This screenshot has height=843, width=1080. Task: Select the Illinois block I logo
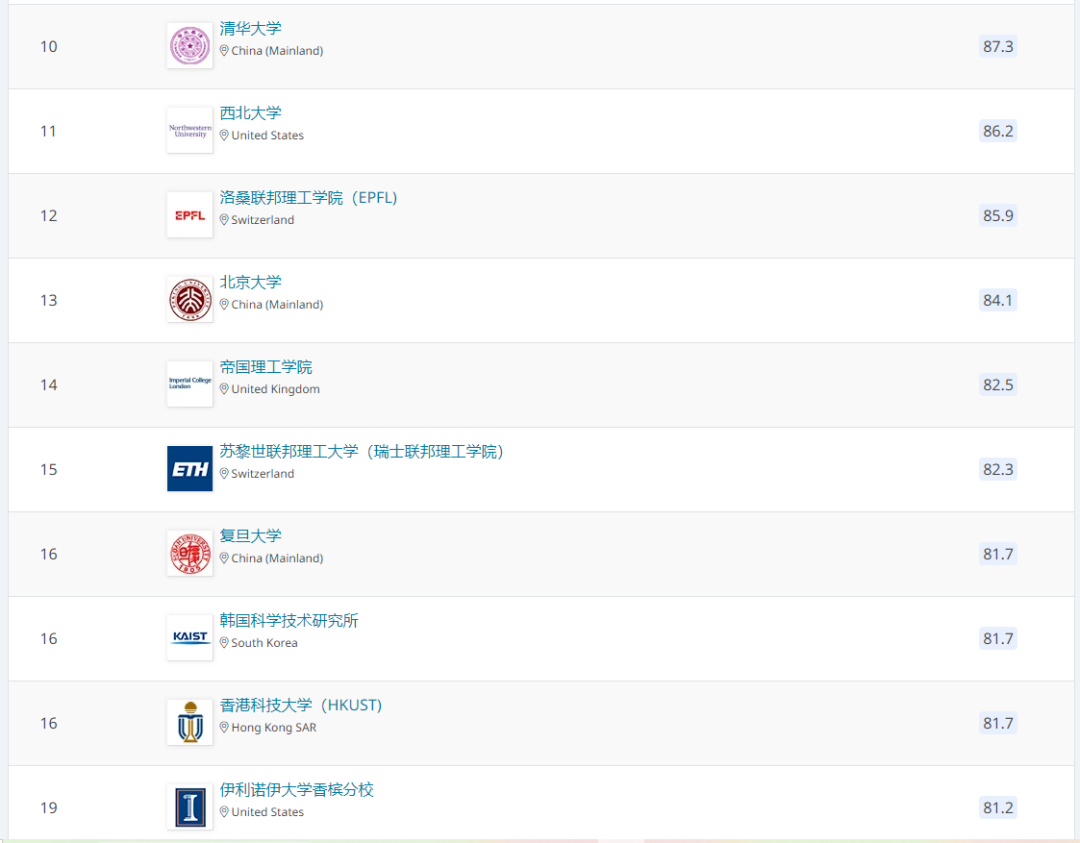coord(189,807)
